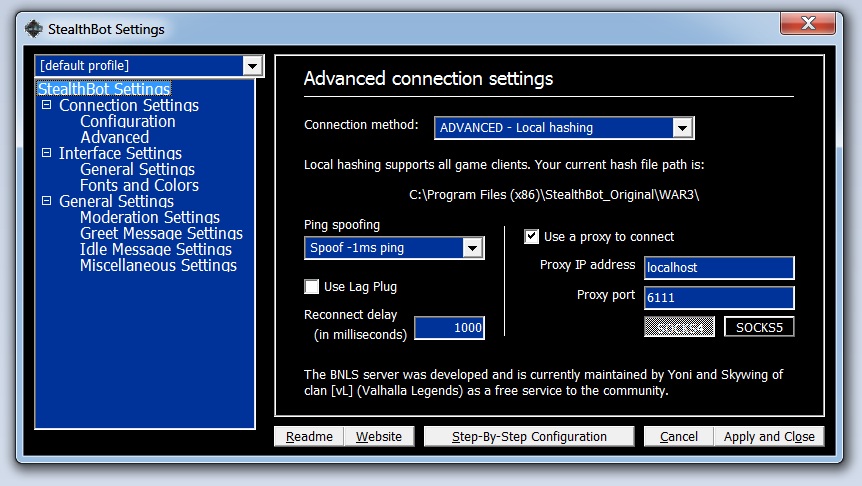
Task: Open Miscellaneous Settings
Action: tap(158, 265)
